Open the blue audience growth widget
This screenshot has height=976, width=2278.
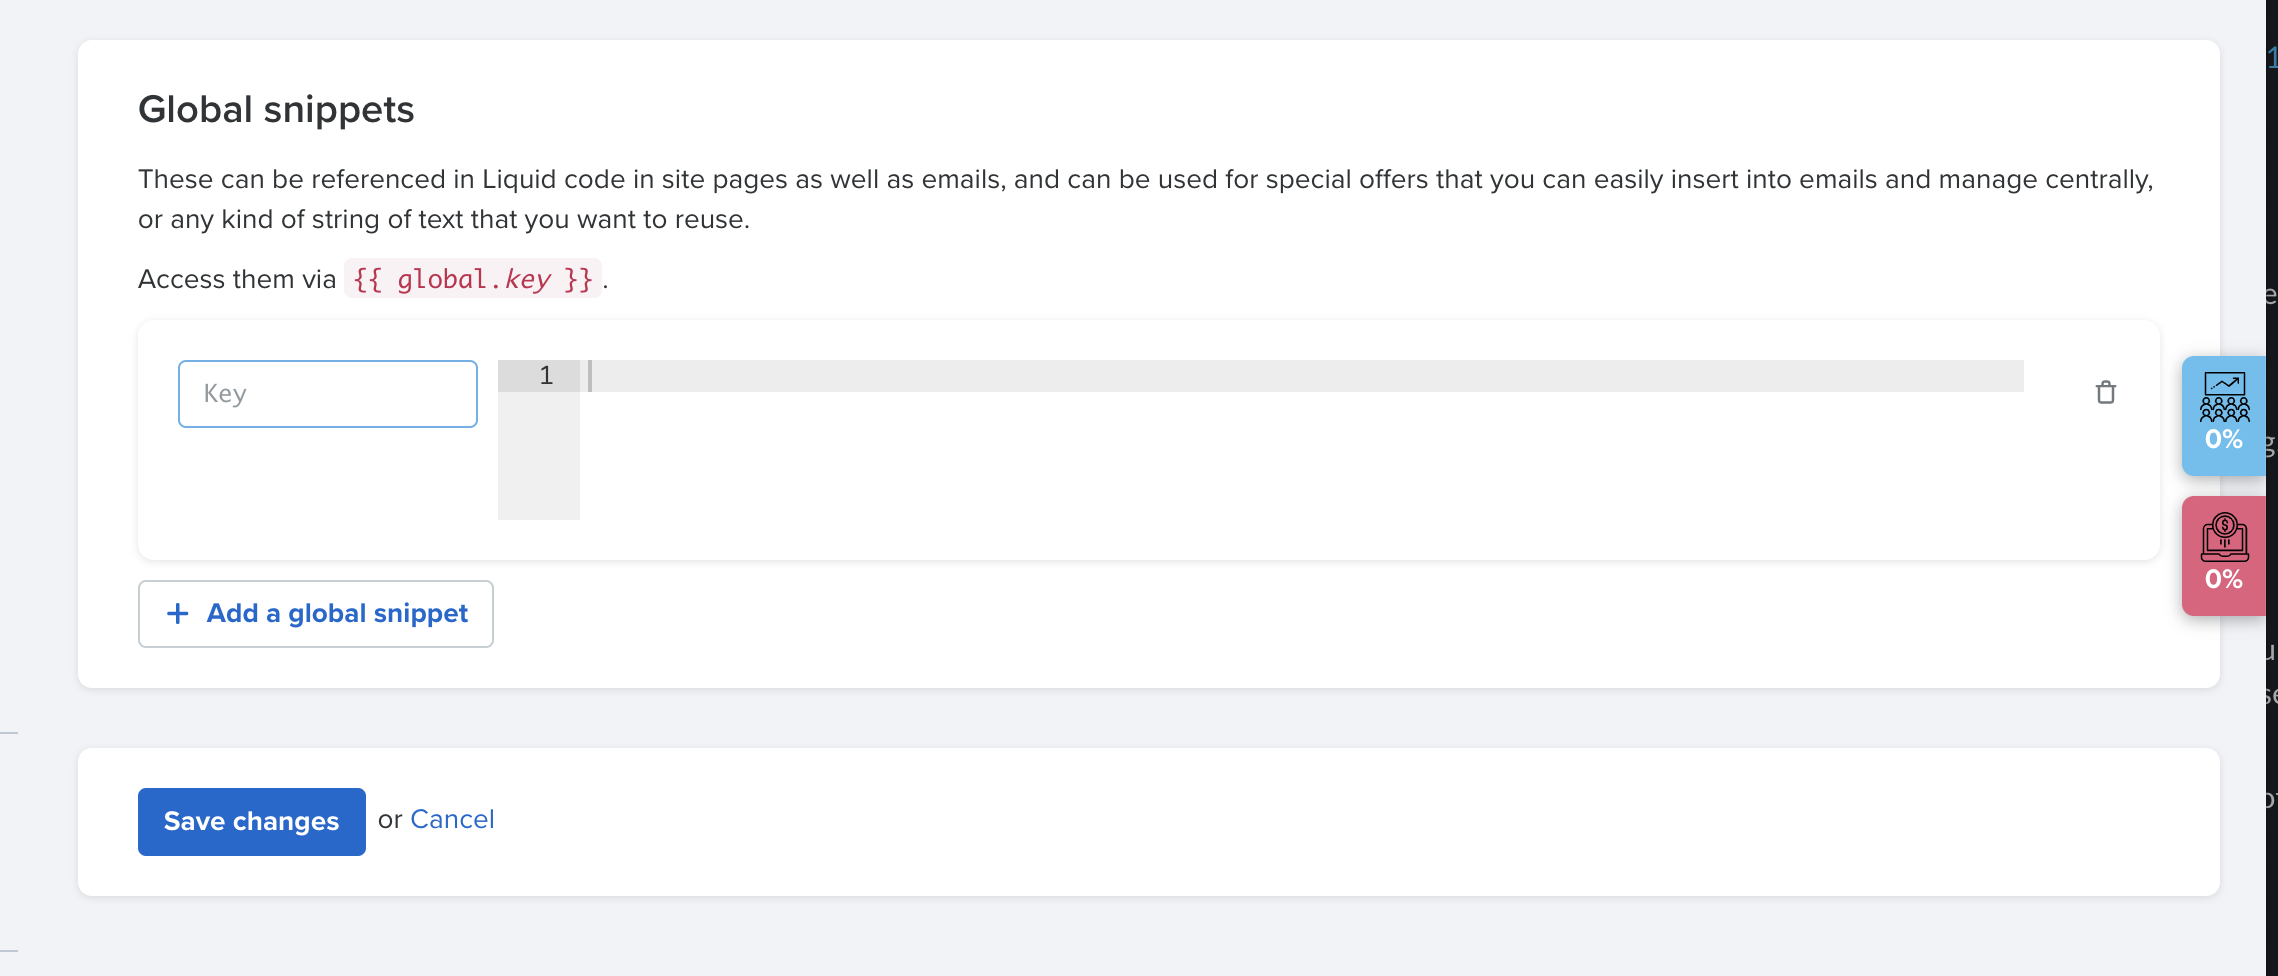pos(2224,416)
